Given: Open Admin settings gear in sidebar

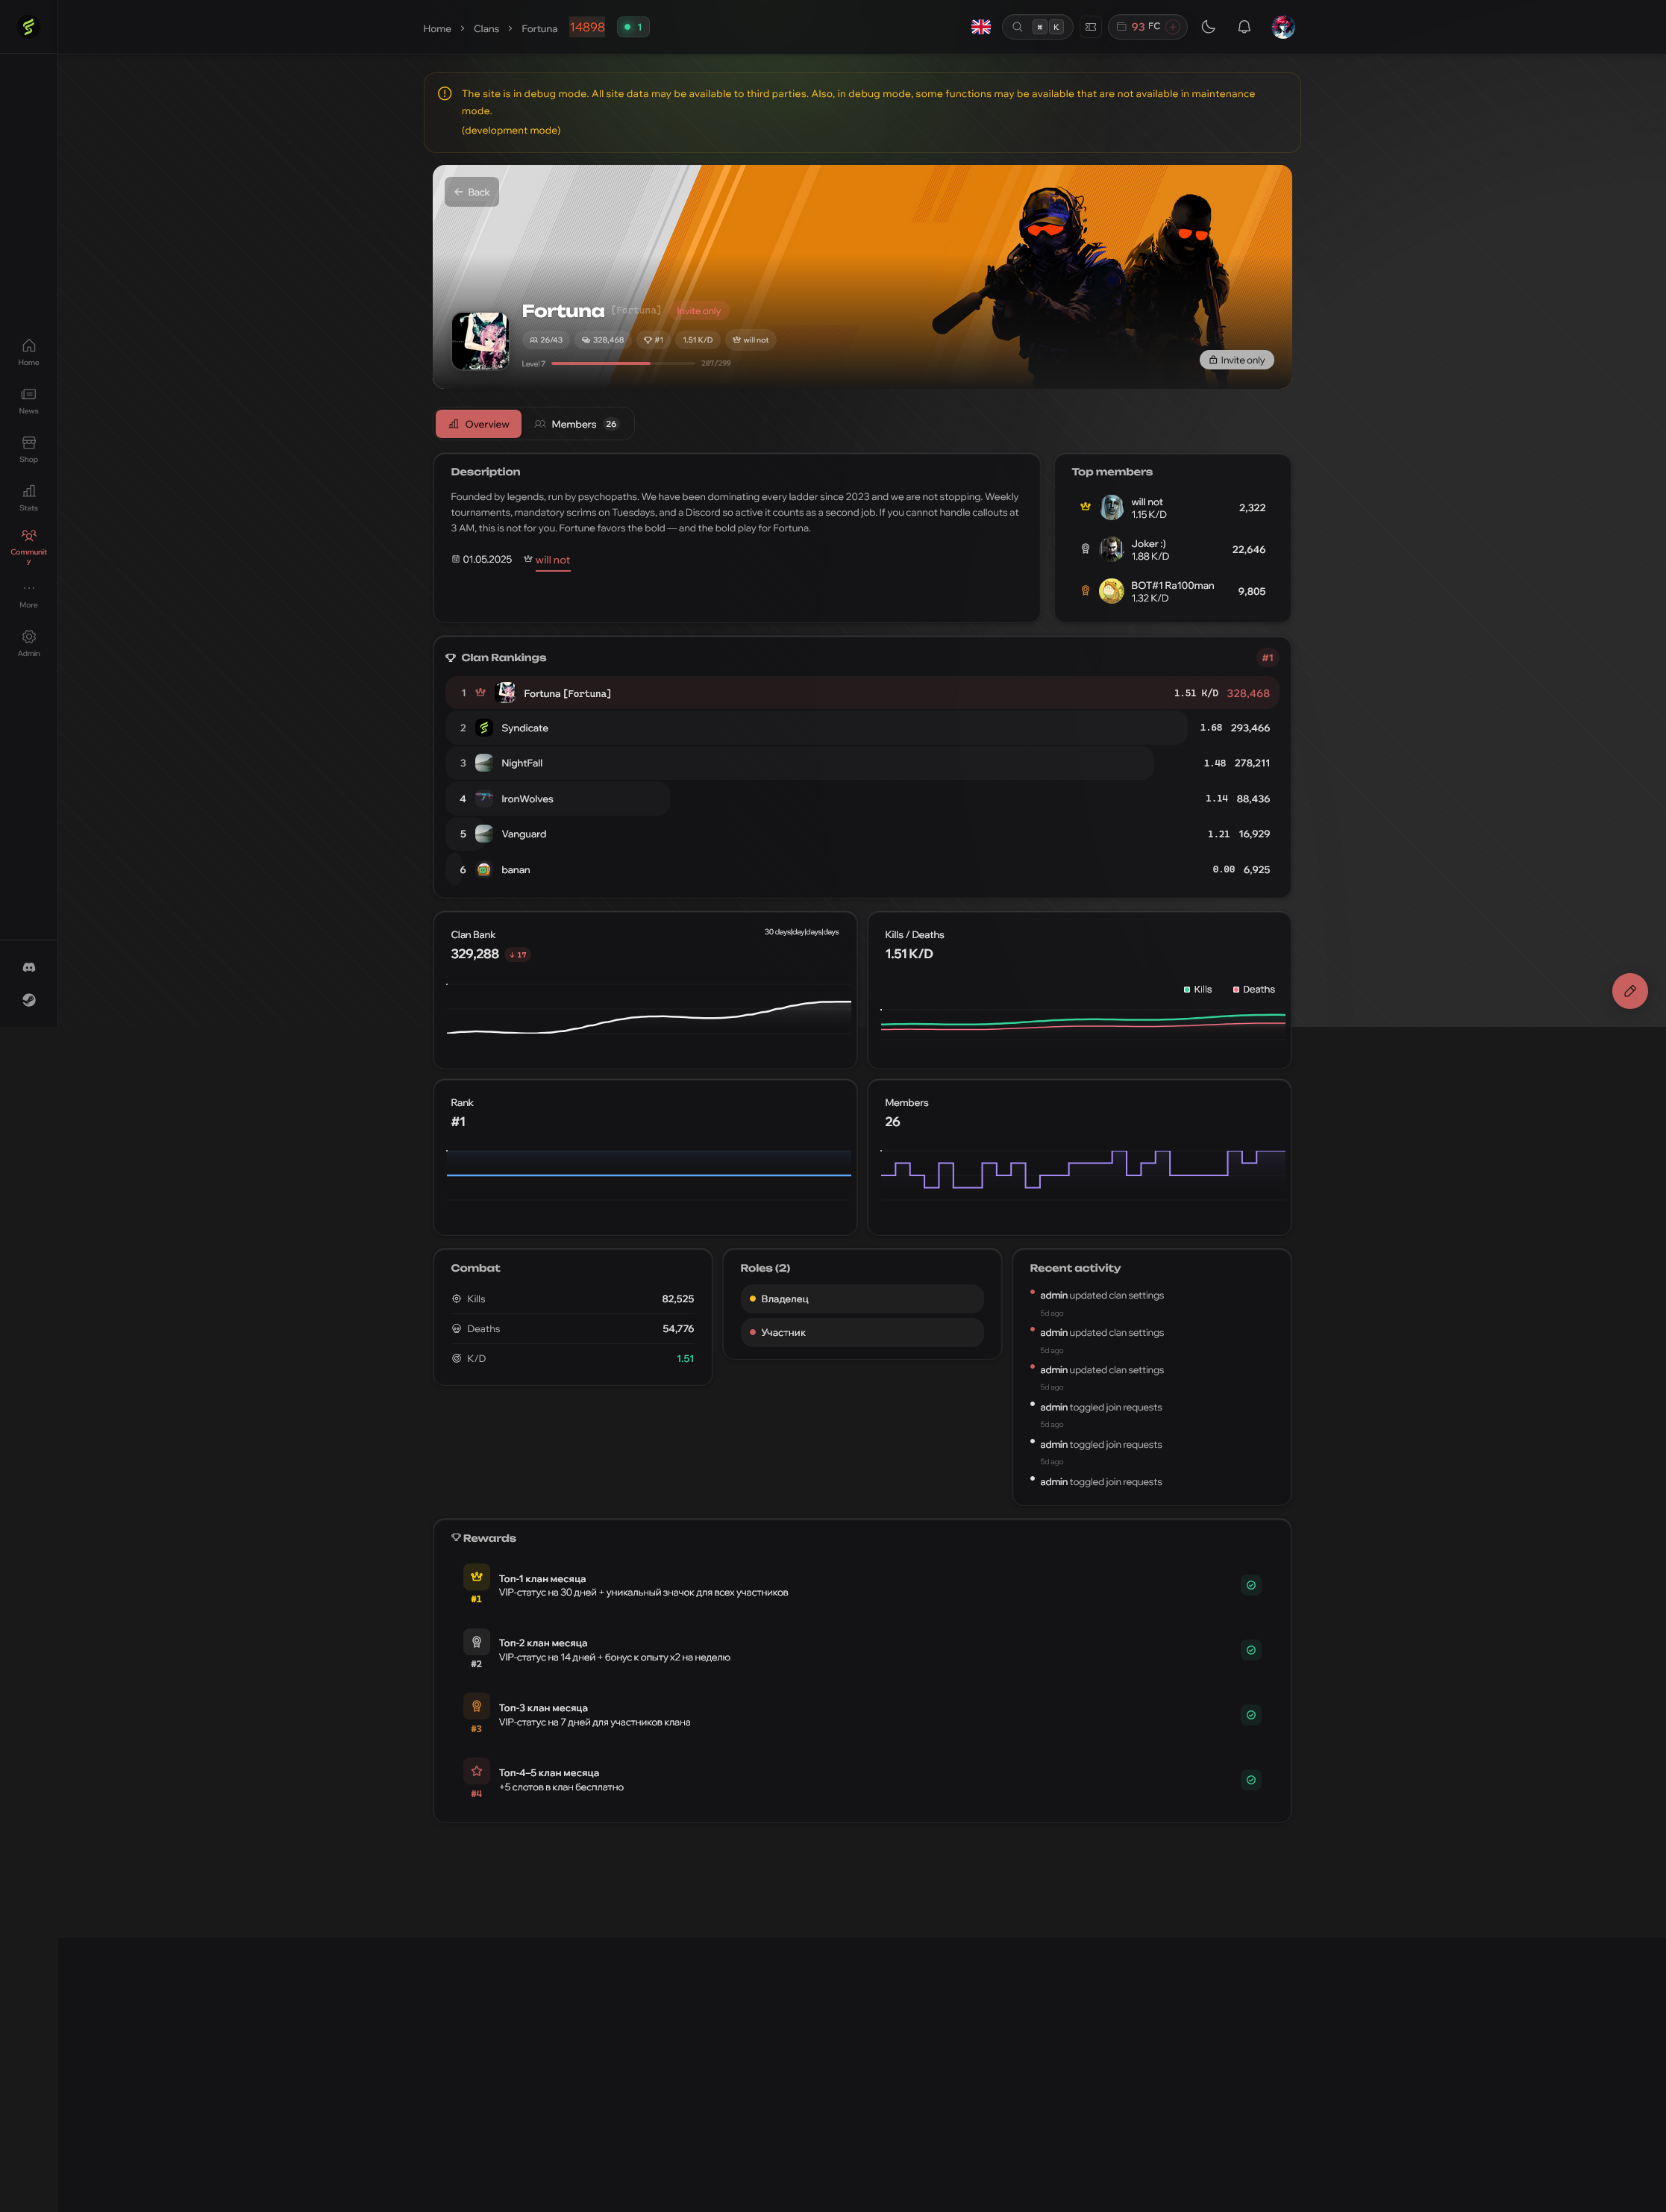Looking at the screenshot, I should coord(29,642).
